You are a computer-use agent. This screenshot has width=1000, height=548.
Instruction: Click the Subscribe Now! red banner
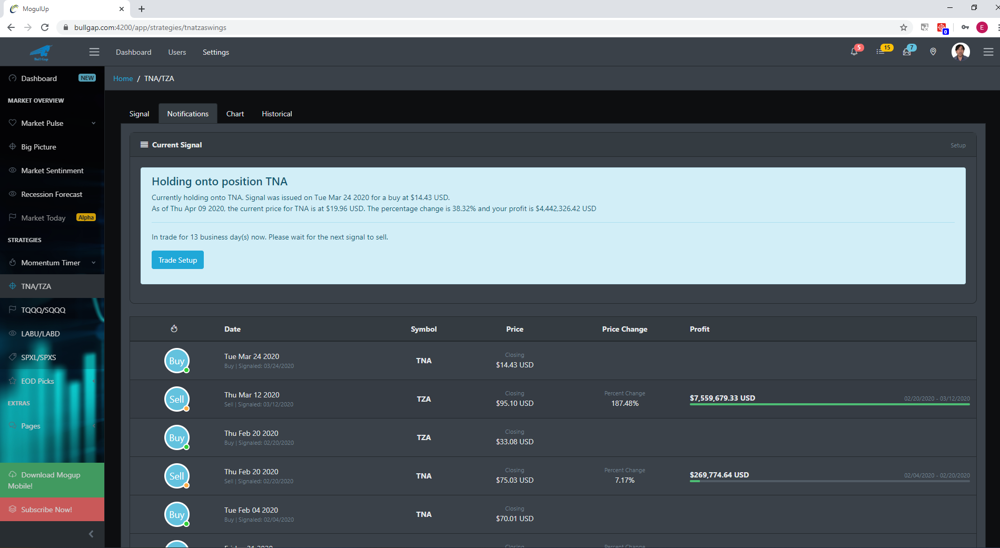[52, 509]
